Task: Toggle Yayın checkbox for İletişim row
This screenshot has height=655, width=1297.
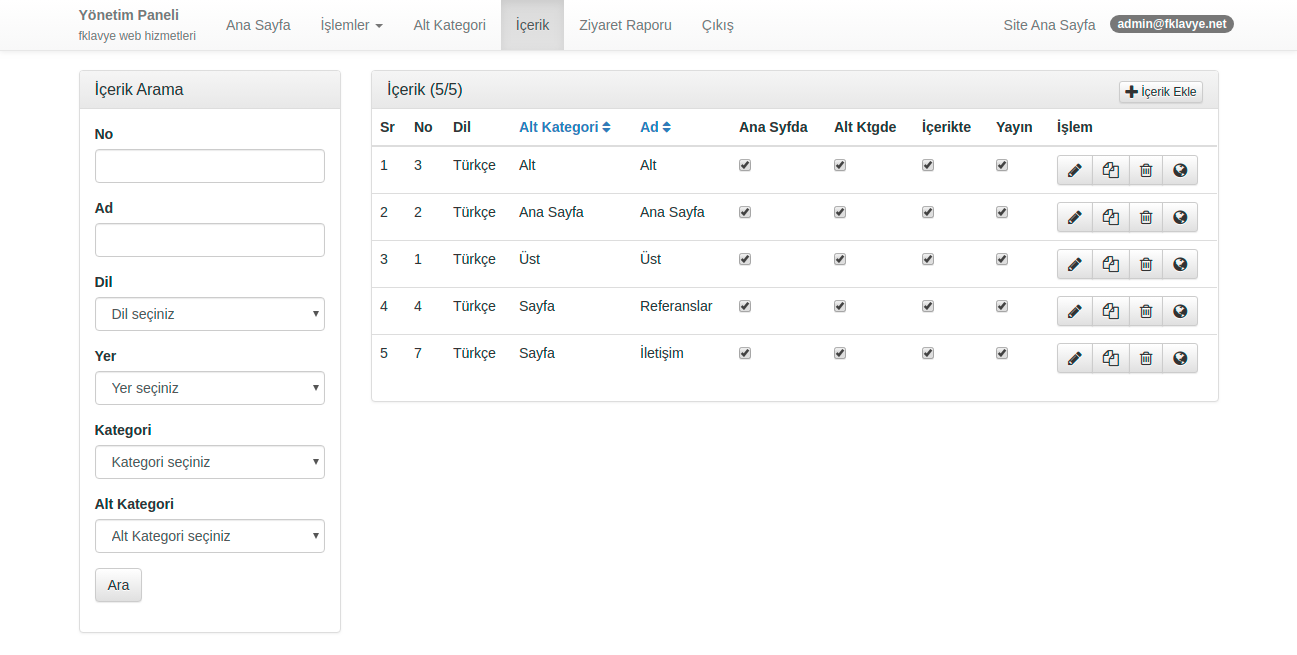Action: [1002, 354]
